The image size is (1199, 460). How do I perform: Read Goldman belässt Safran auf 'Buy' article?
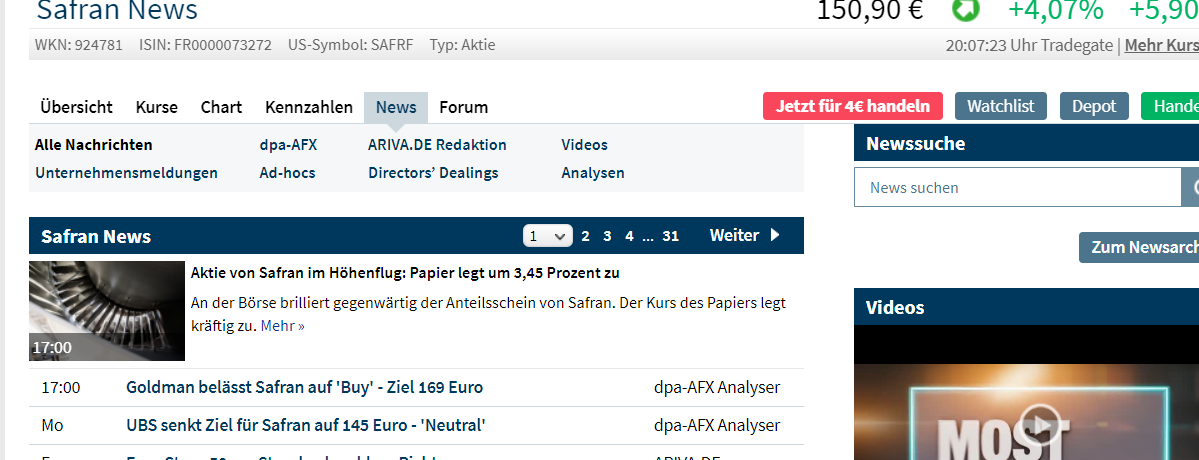pos(304,387)
